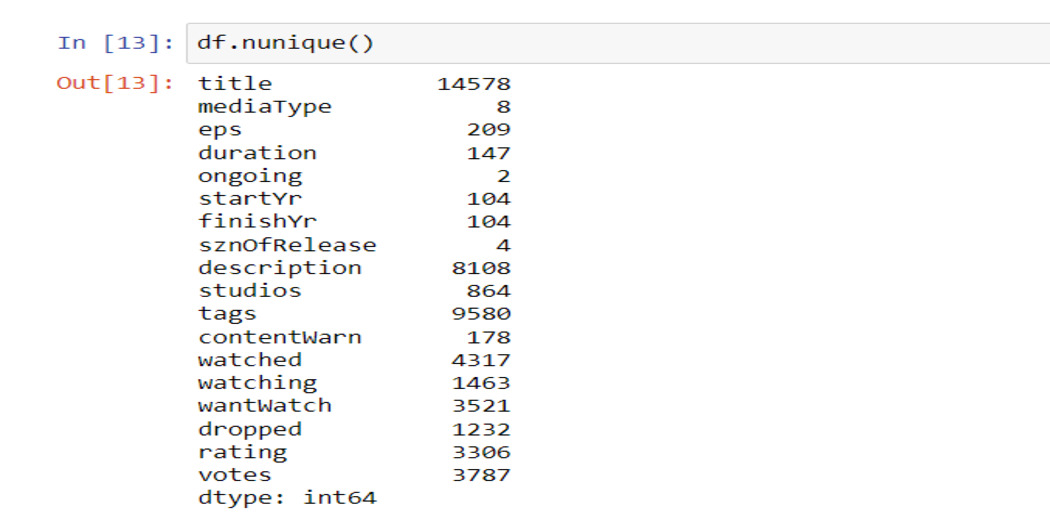This screenshot has height=520, width=1050.
Task: Click the value 8108 in the output
Action: coord(481,268)
